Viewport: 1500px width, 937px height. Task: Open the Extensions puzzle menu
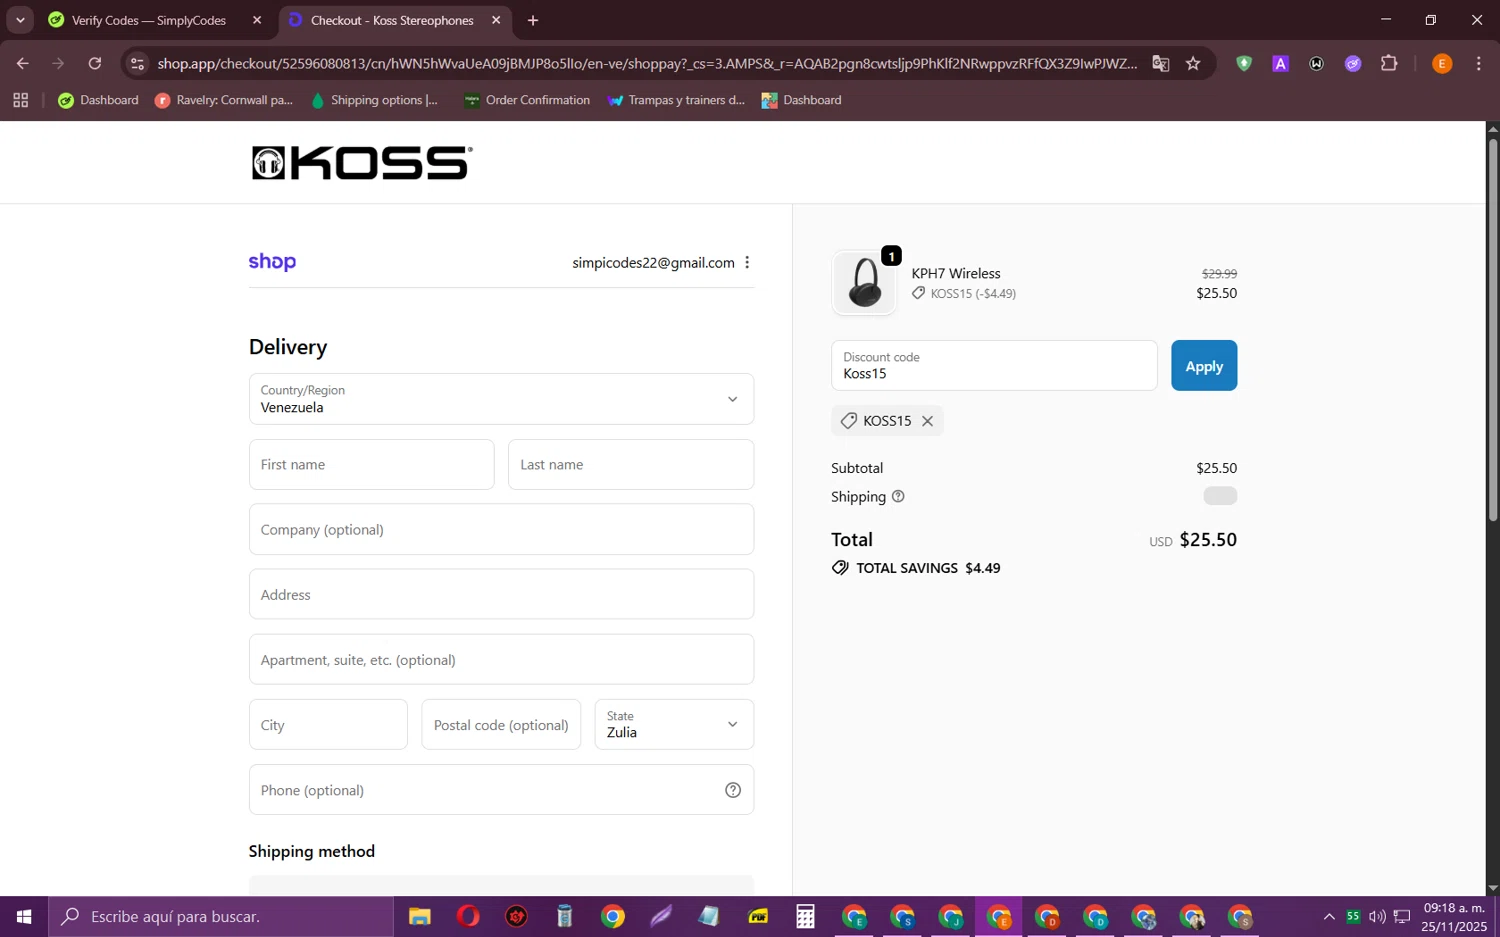tap(1389, 64)
